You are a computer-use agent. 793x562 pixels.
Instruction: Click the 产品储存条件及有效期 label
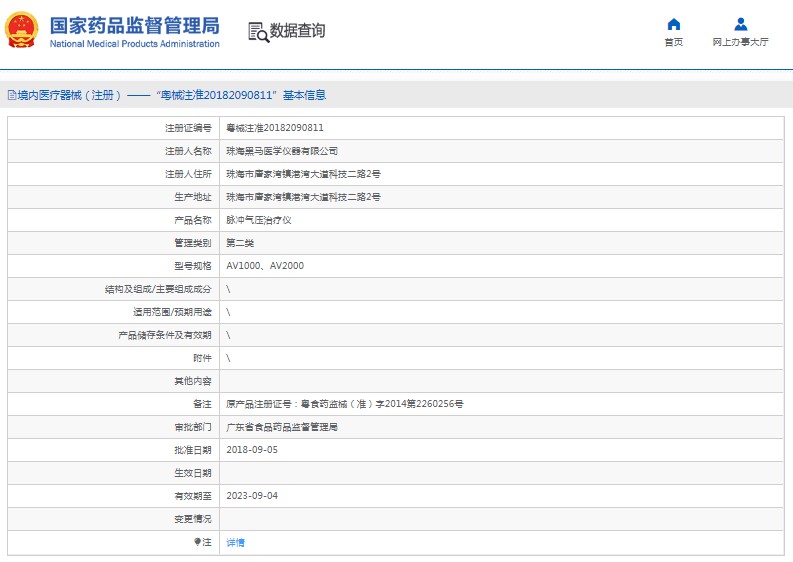(x=165, y=335)
